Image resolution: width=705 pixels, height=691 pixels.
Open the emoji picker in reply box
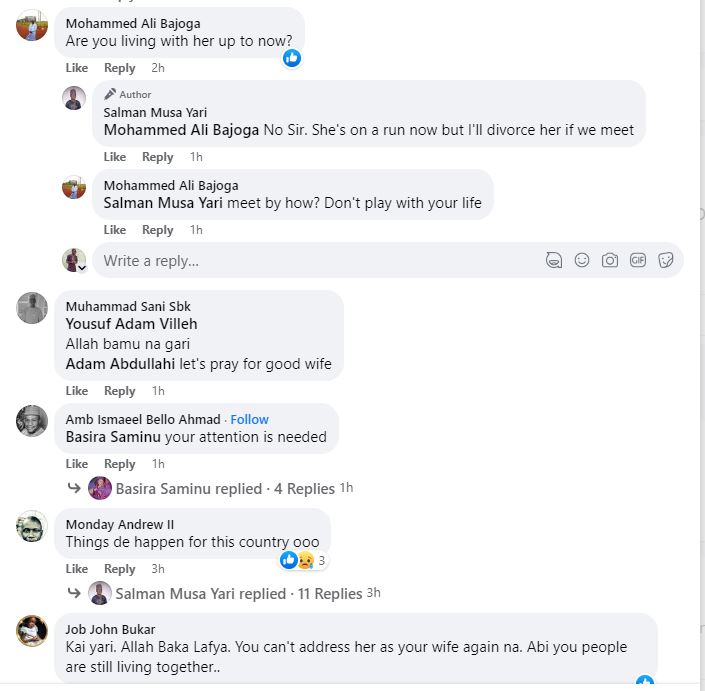click(582, 260)
